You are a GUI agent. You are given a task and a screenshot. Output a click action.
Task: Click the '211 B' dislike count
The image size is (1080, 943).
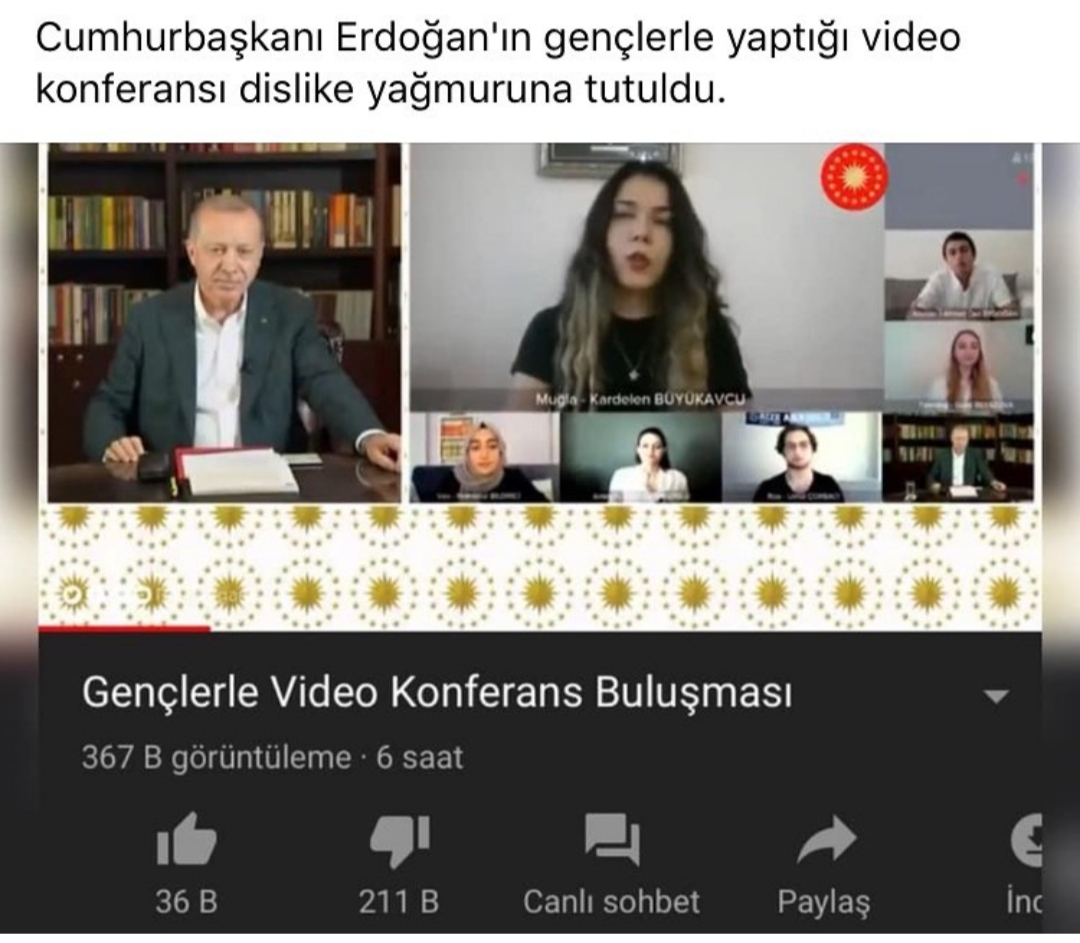point(399,902)
